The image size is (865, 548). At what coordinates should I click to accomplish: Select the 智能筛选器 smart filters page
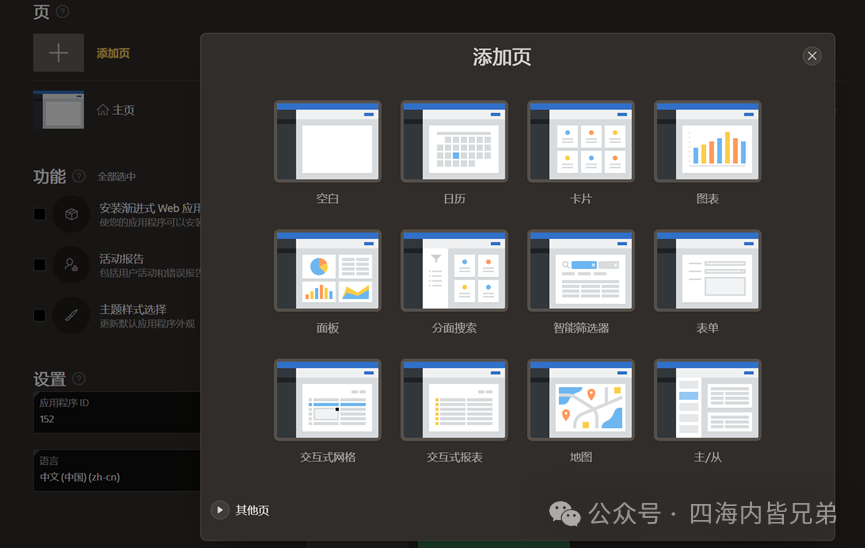(581, 270)
